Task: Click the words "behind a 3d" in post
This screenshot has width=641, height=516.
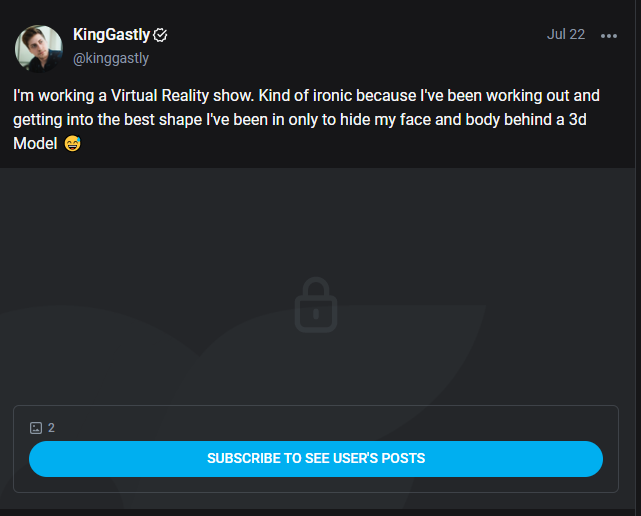Action: 545,120
